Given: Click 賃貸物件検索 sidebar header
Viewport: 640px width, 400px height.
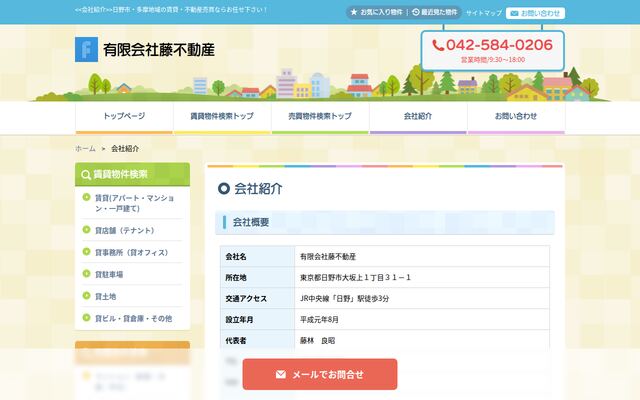Looking at the screenshot, I should click(132, 175).
